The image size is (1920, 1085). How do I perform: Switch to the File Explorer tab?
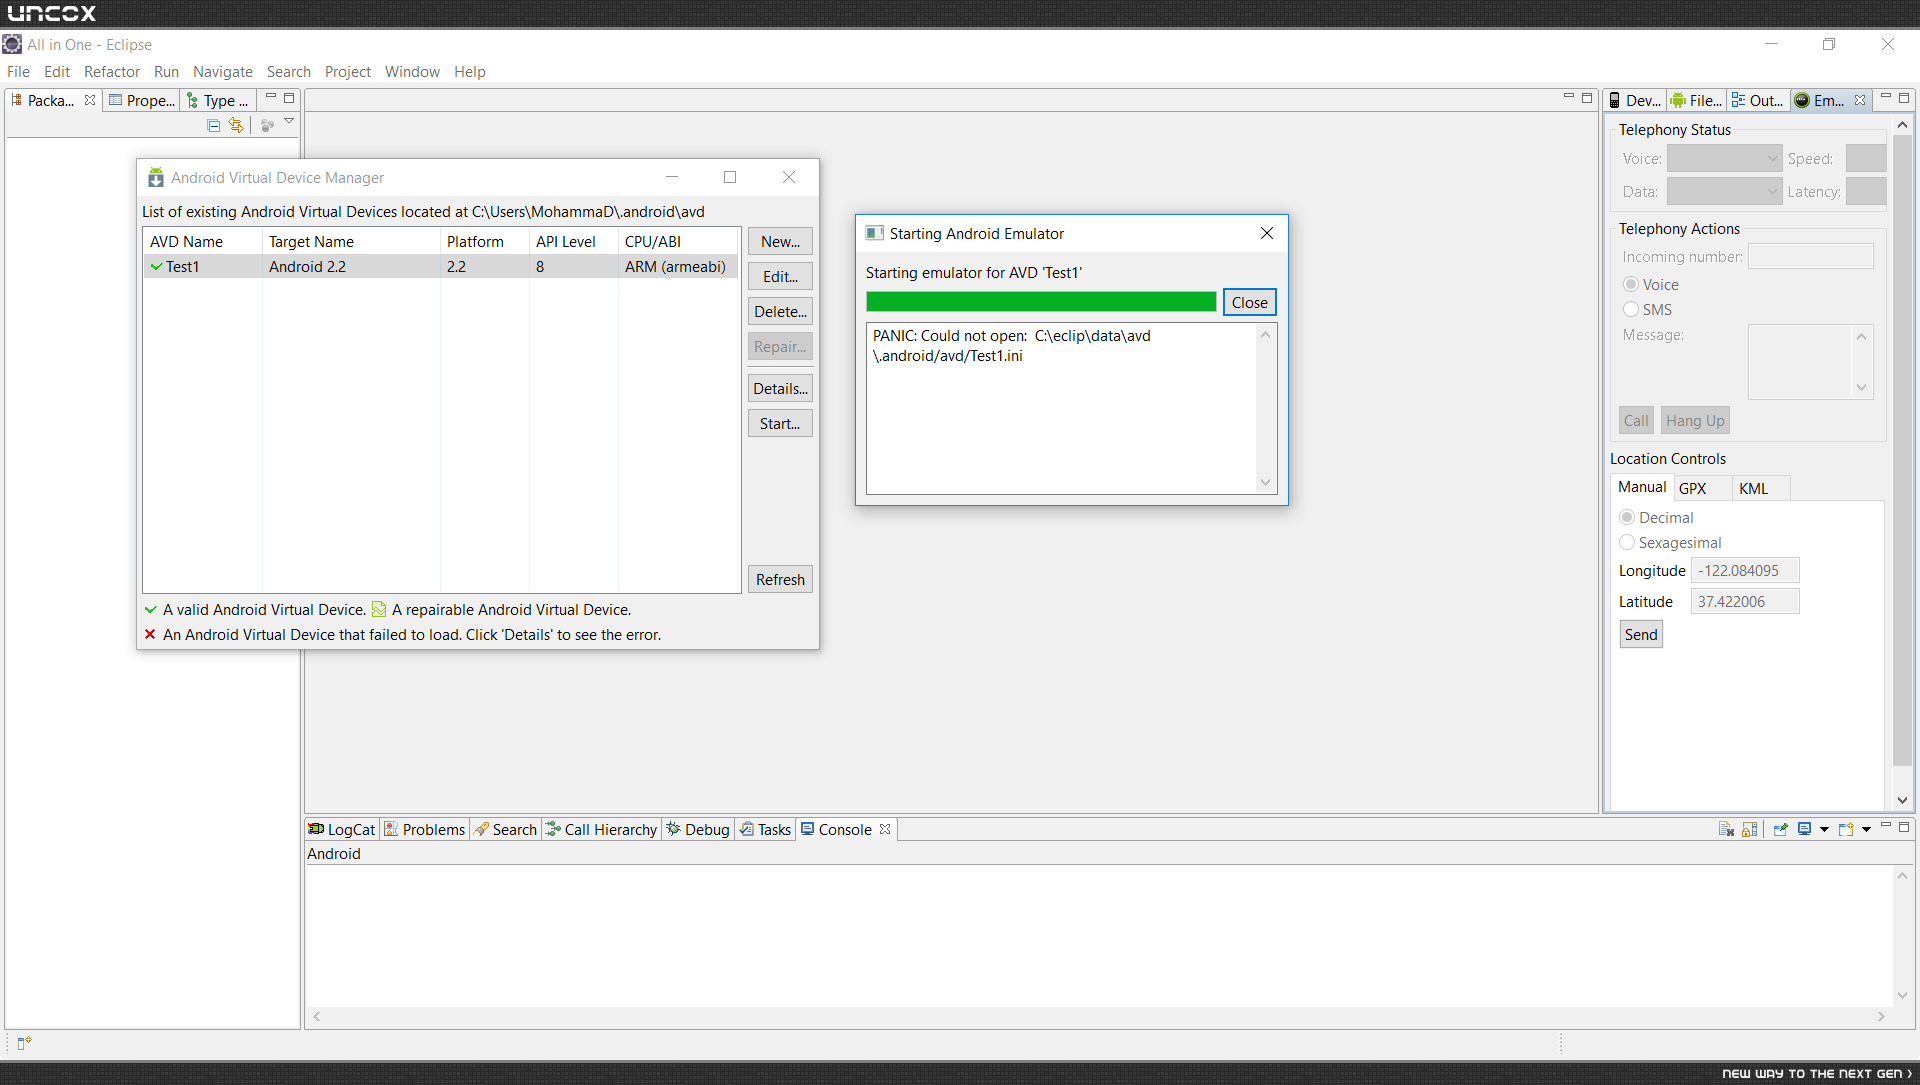tap(1696, 100)
